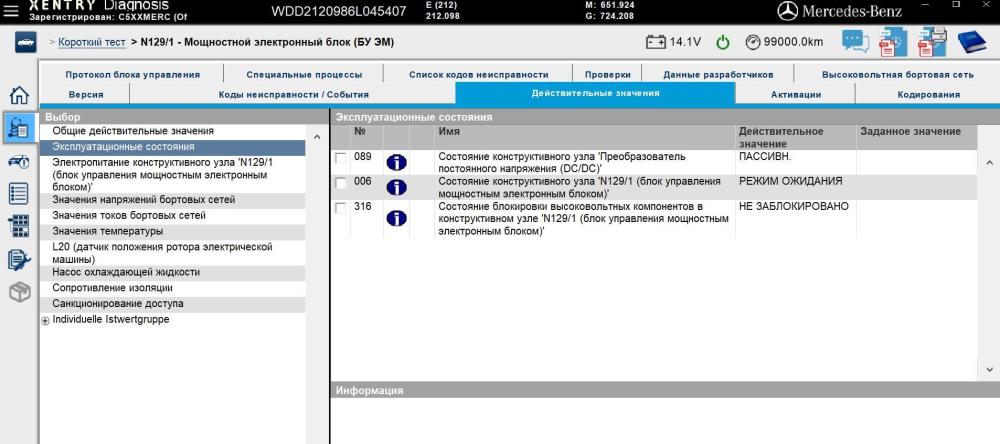Select Общие действительные значения in list
Viewport: 1000px width, 444px height.
point(172,131)
